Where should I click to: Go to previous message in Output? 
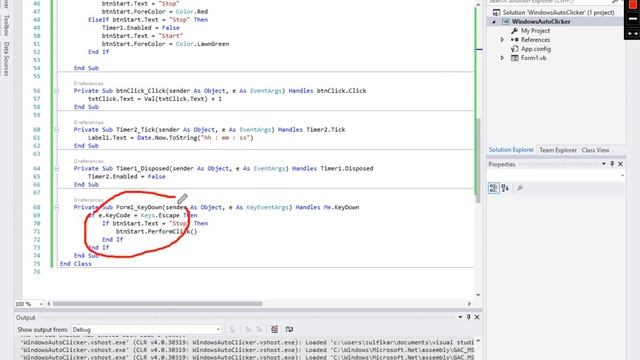[248, 329]
